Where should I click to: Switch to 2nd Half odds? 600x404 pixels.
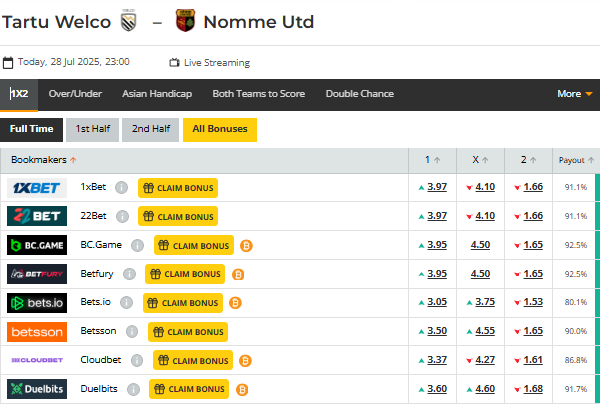(x=152, y=129)
